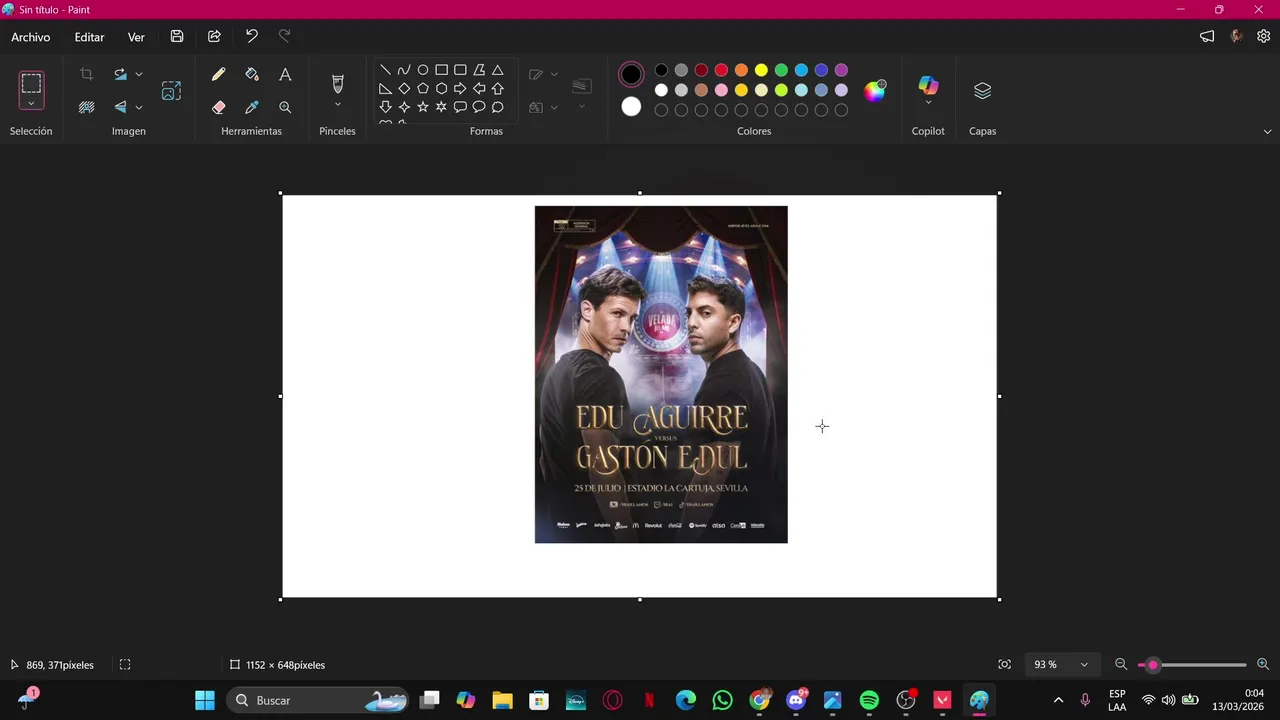This screenshot has width=1280, height=720.
Task: Open Paint Settings gear
Action: point(1264,37)
